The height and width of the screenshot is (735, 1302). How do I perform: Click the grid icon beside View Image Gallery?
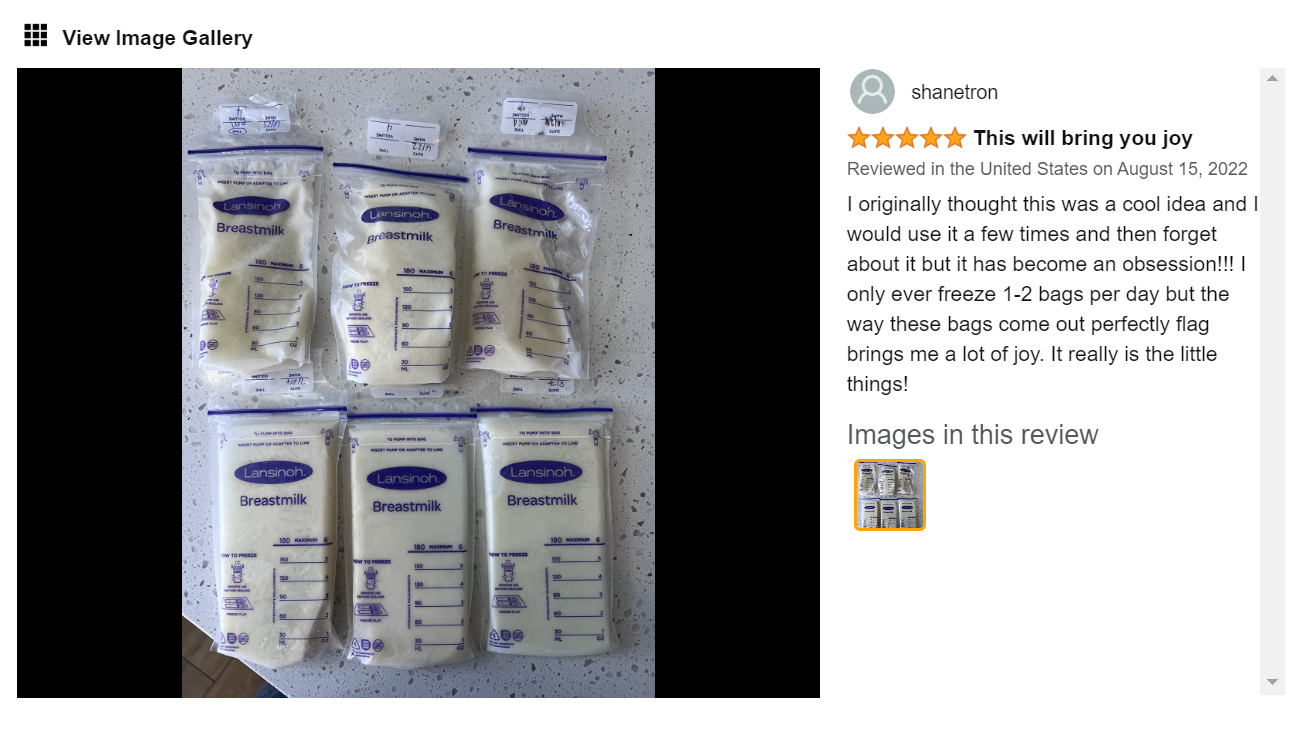36,36
